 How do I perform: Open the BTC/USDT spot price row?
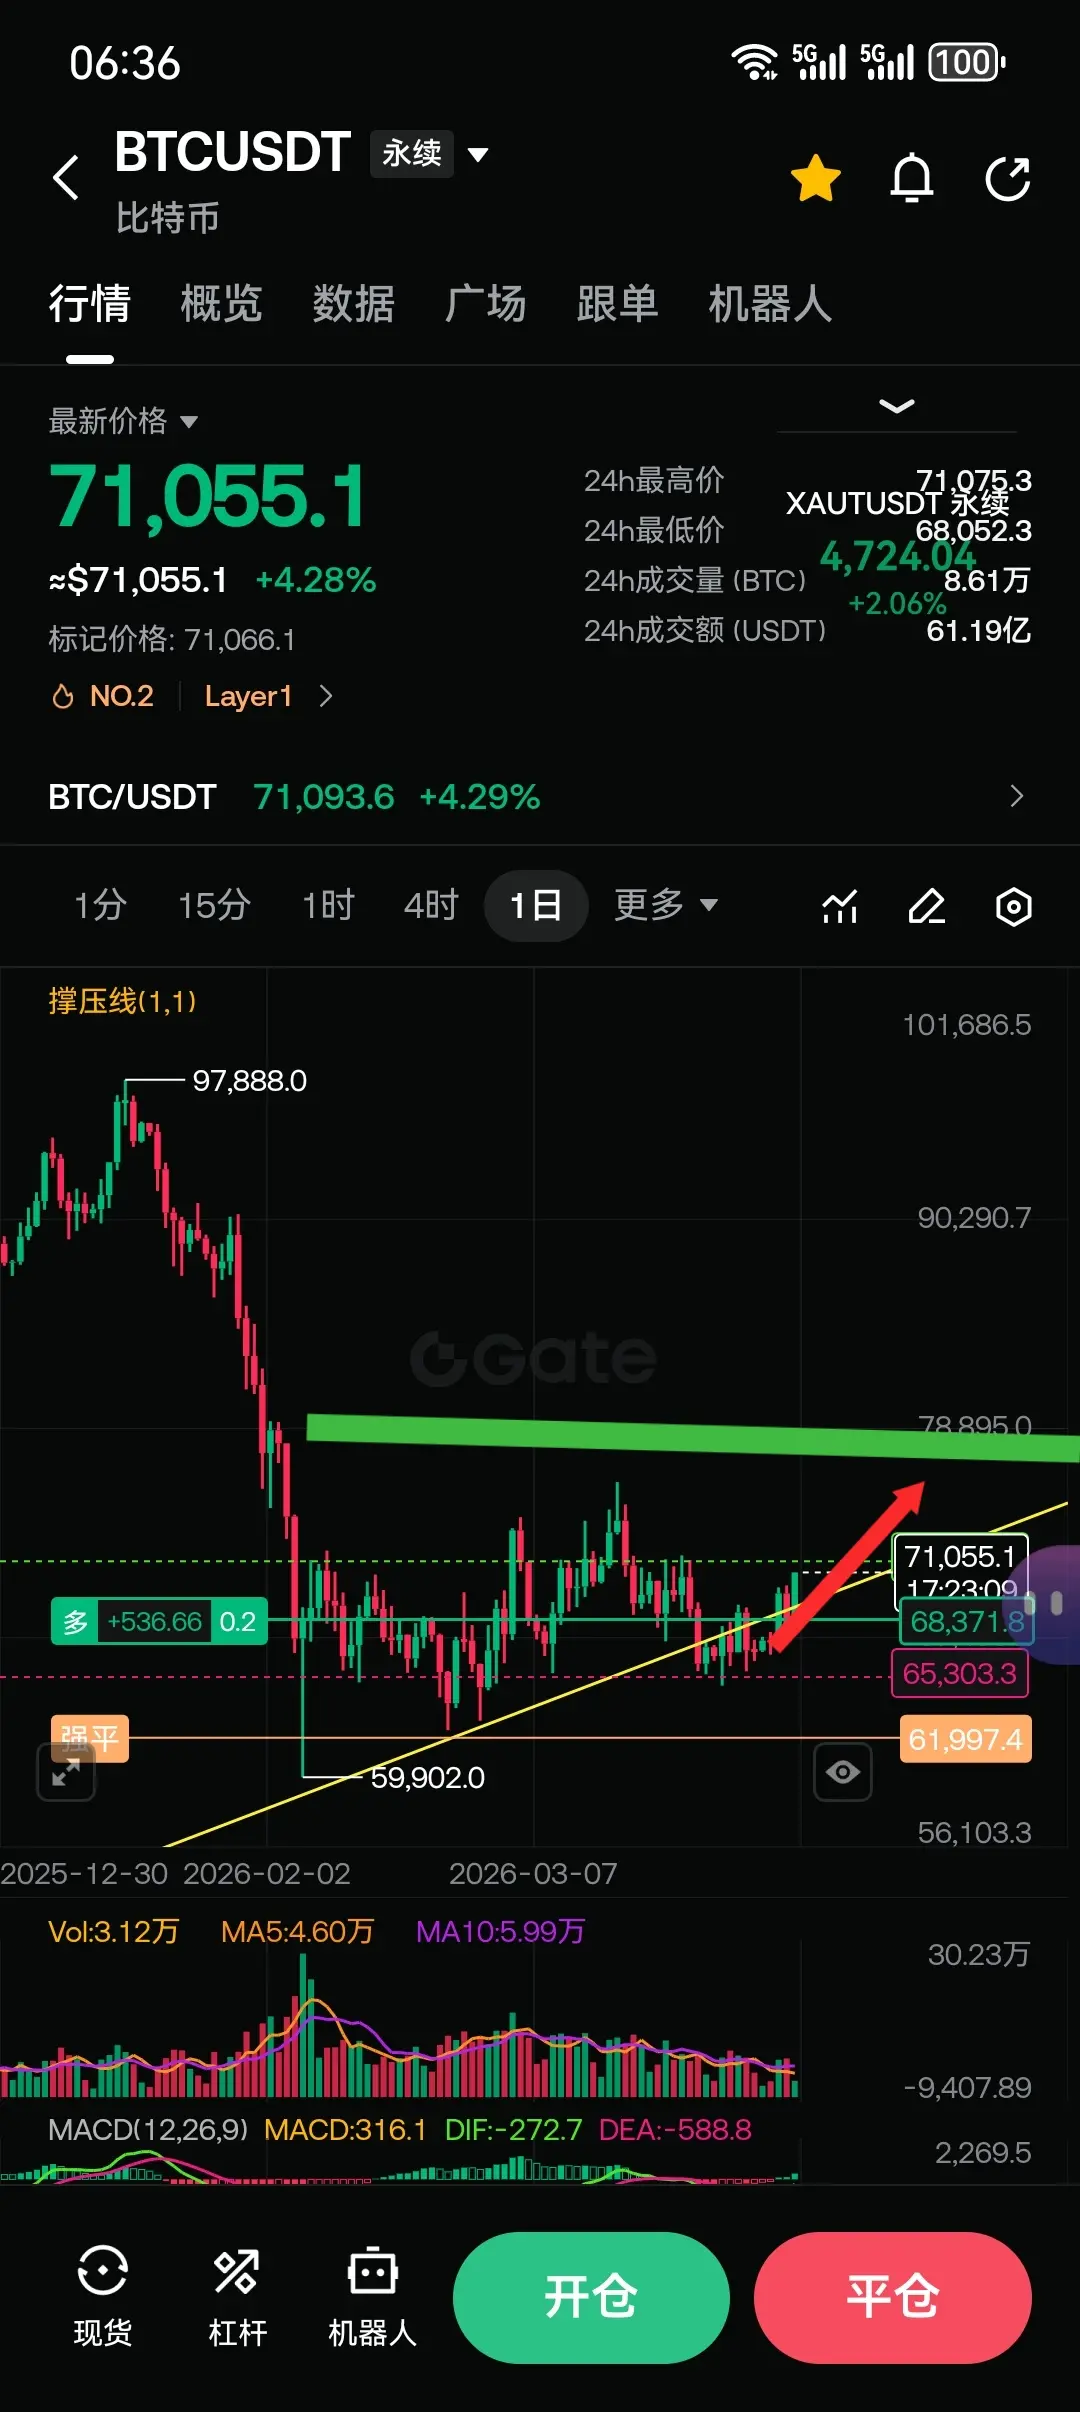point(540,797)
